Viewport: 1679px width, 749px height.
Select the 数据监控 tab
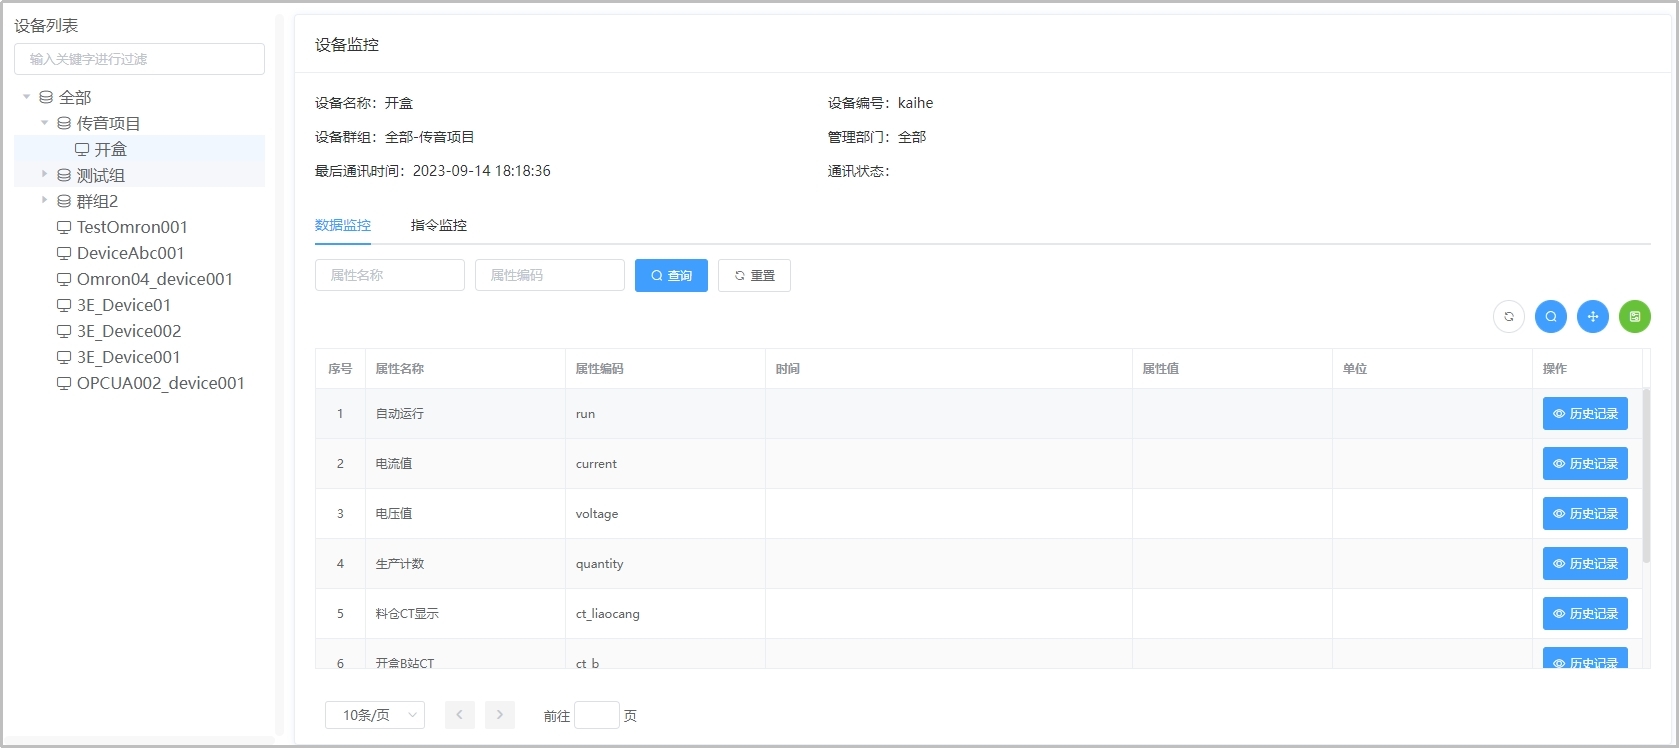point(342,225)
